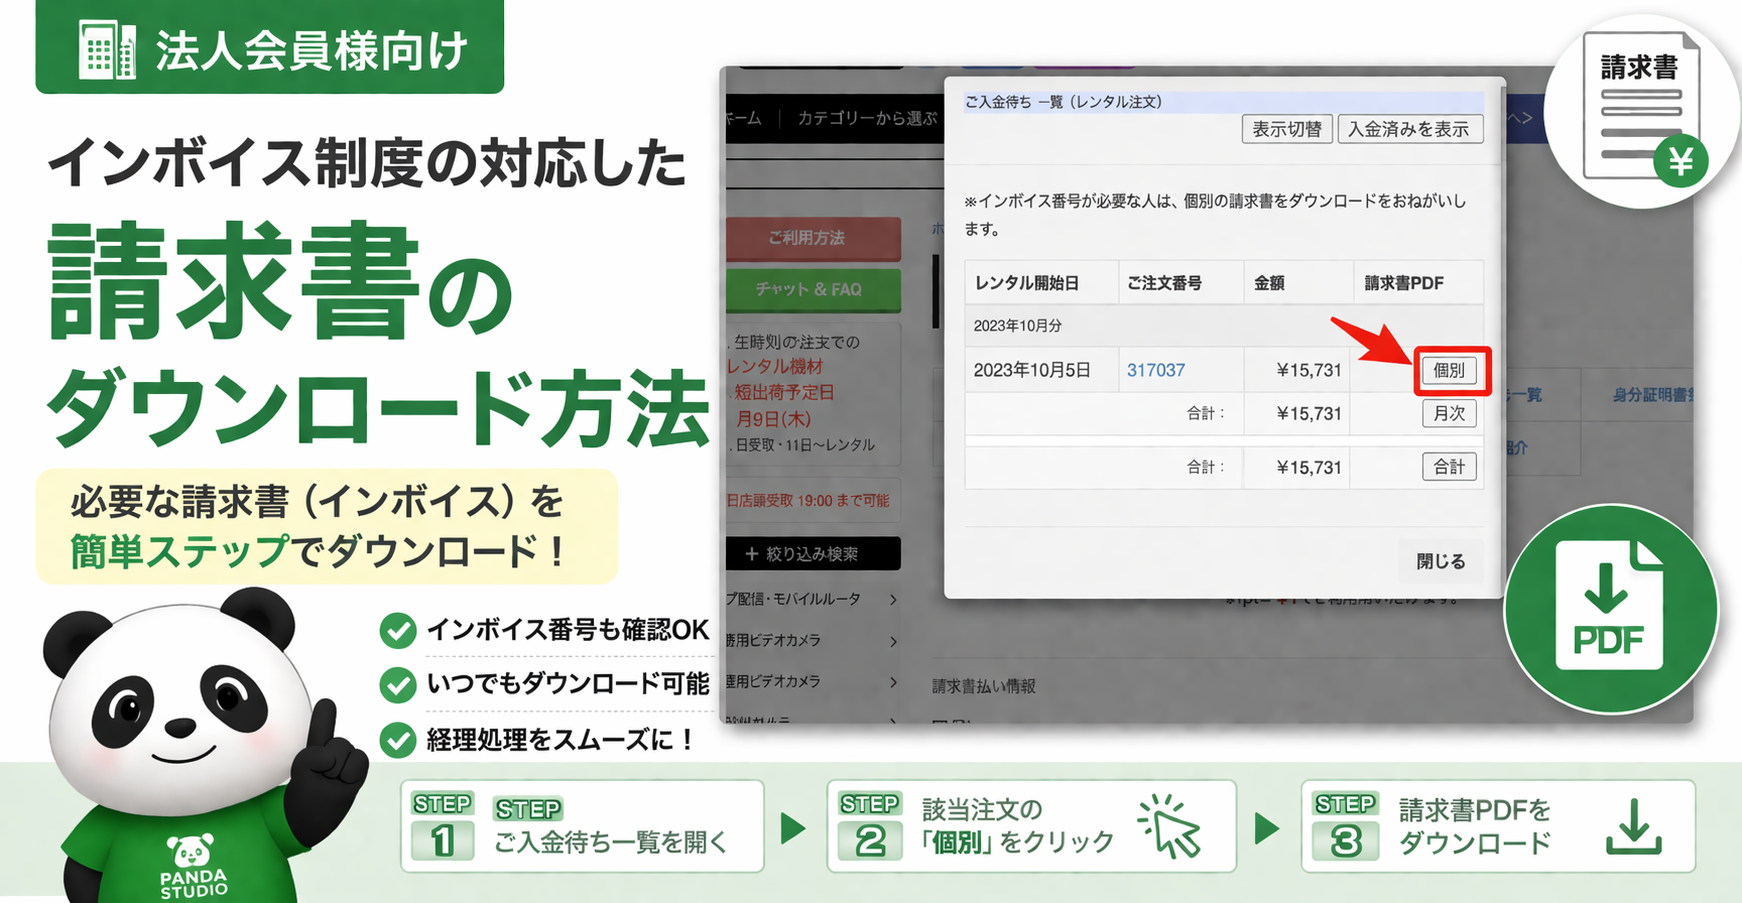Click the download arrow icon in Step 3
1742x903 pixels.
coord(1633,827)
